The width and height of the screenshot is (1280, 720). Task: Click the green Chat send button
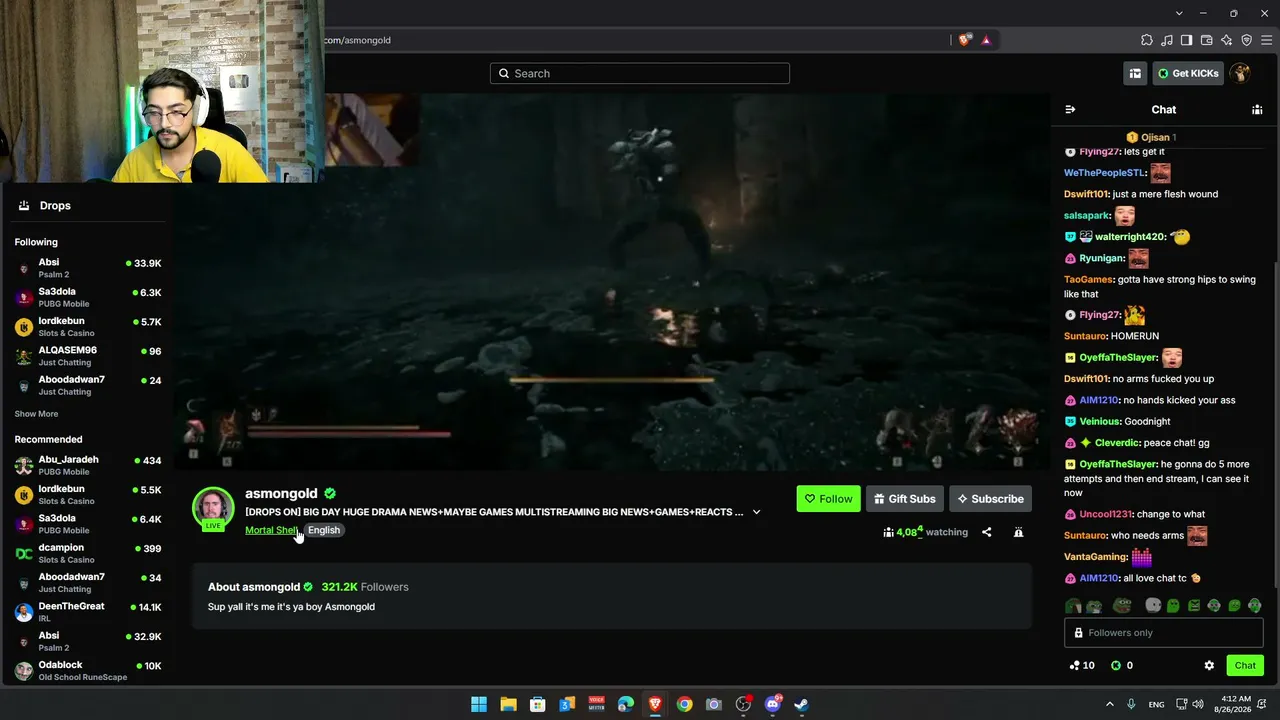point(1245,665)
